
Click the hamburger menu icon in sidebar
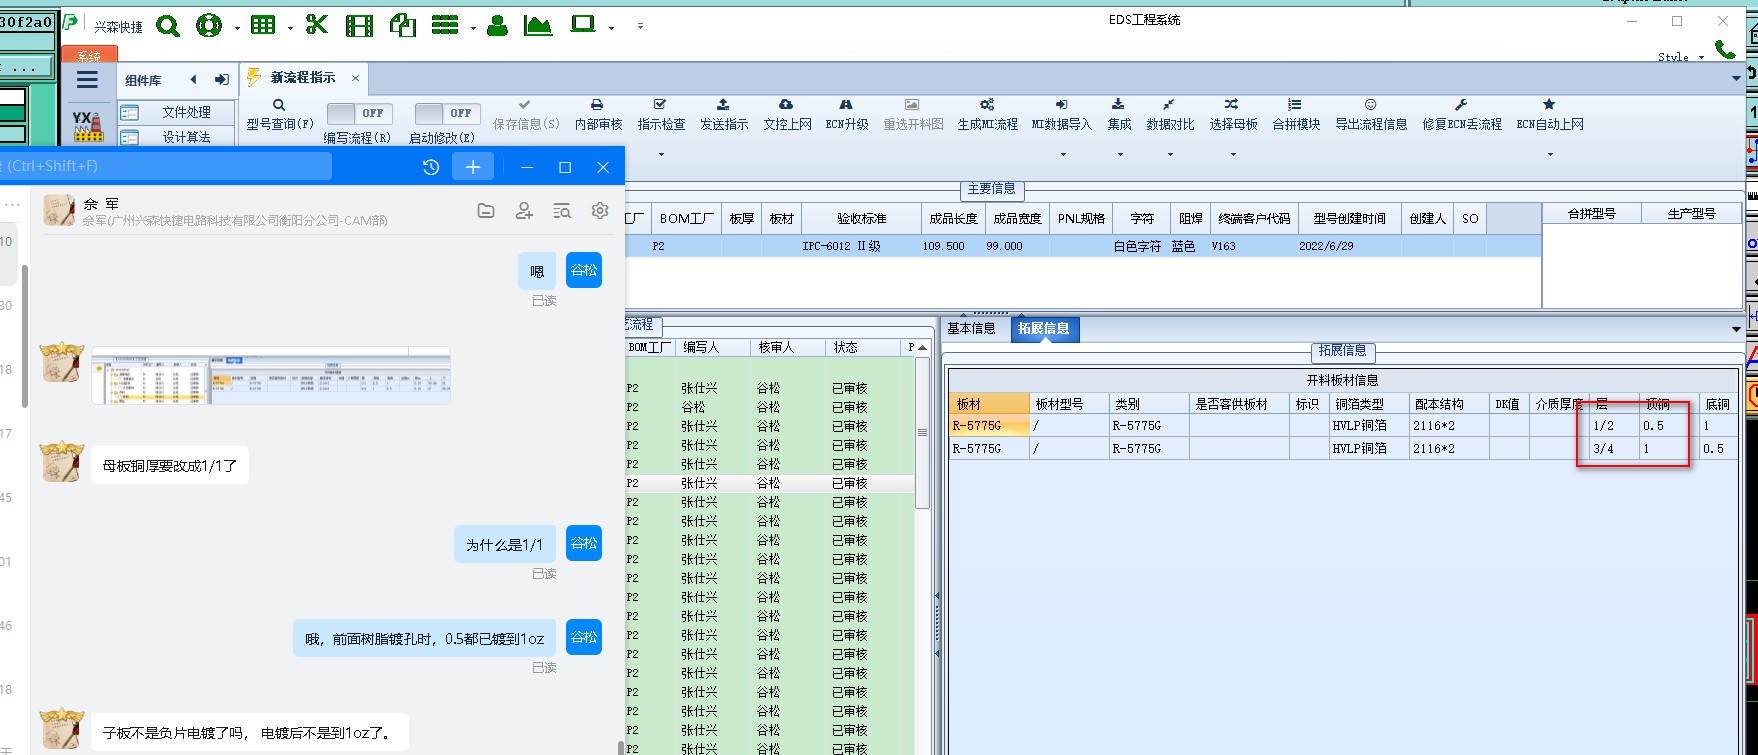[x=88, y=81]
